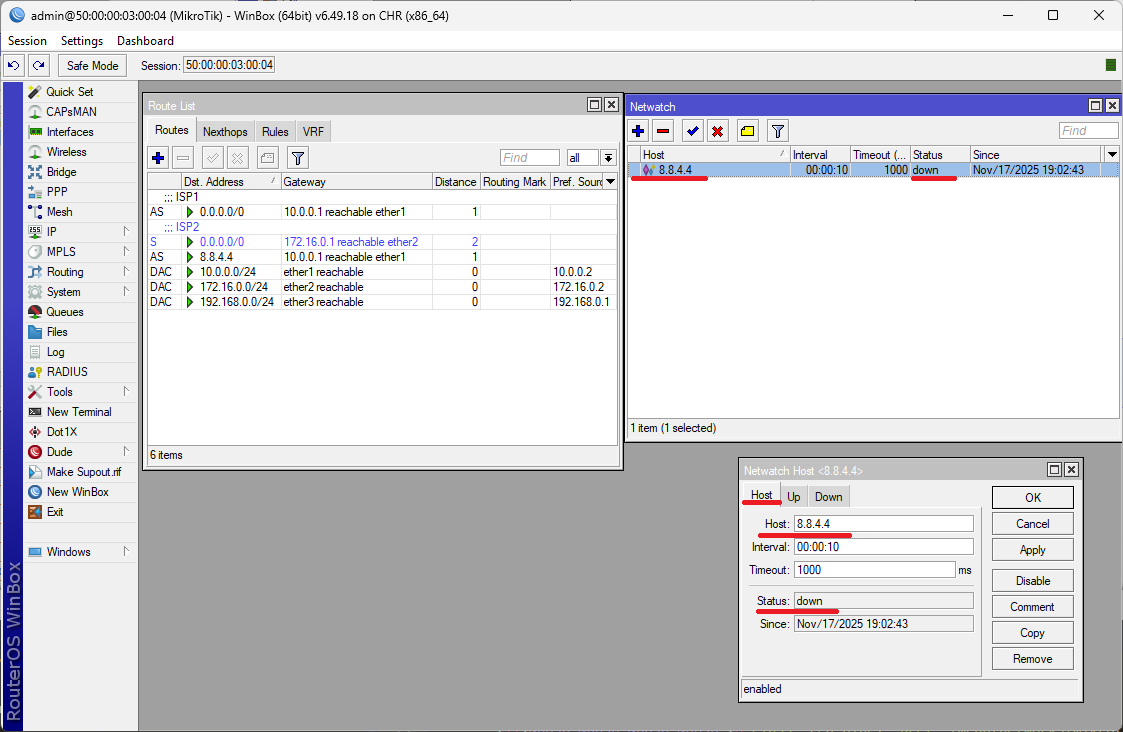Screen dimensions: 1123x732
Task: Click OK in Netwatch Host dialog
Action: click(x=1032, y=497)
